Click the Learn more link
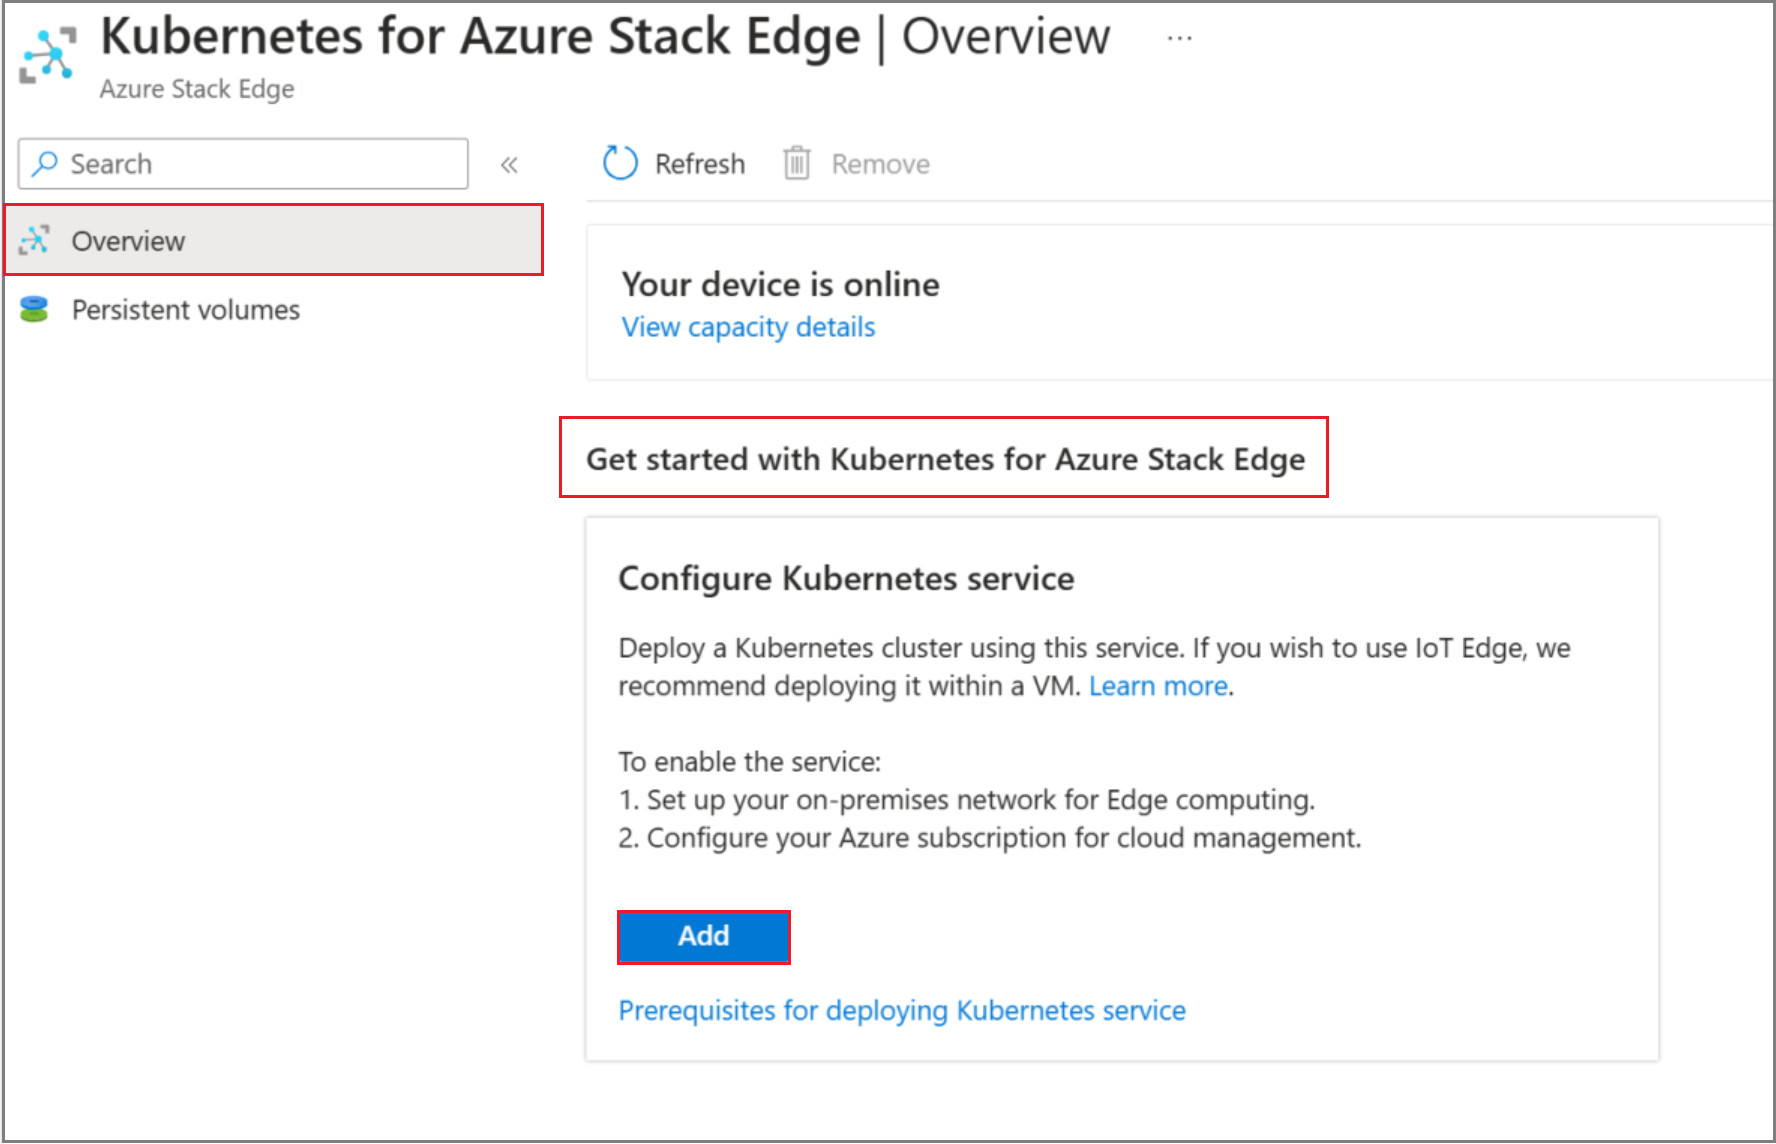 point(1157,685)
